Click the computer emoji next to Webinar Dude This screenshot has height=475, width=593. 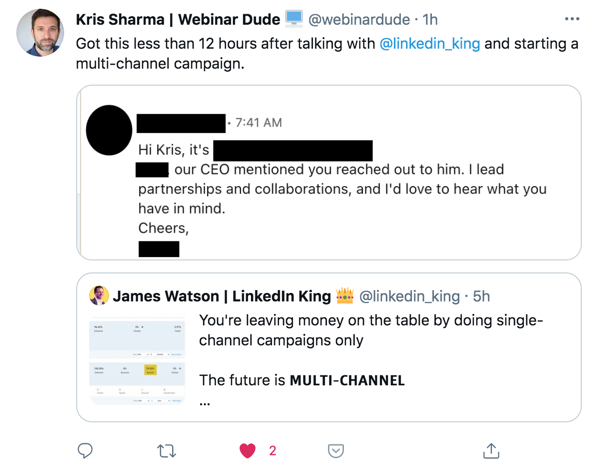[294, 19]
